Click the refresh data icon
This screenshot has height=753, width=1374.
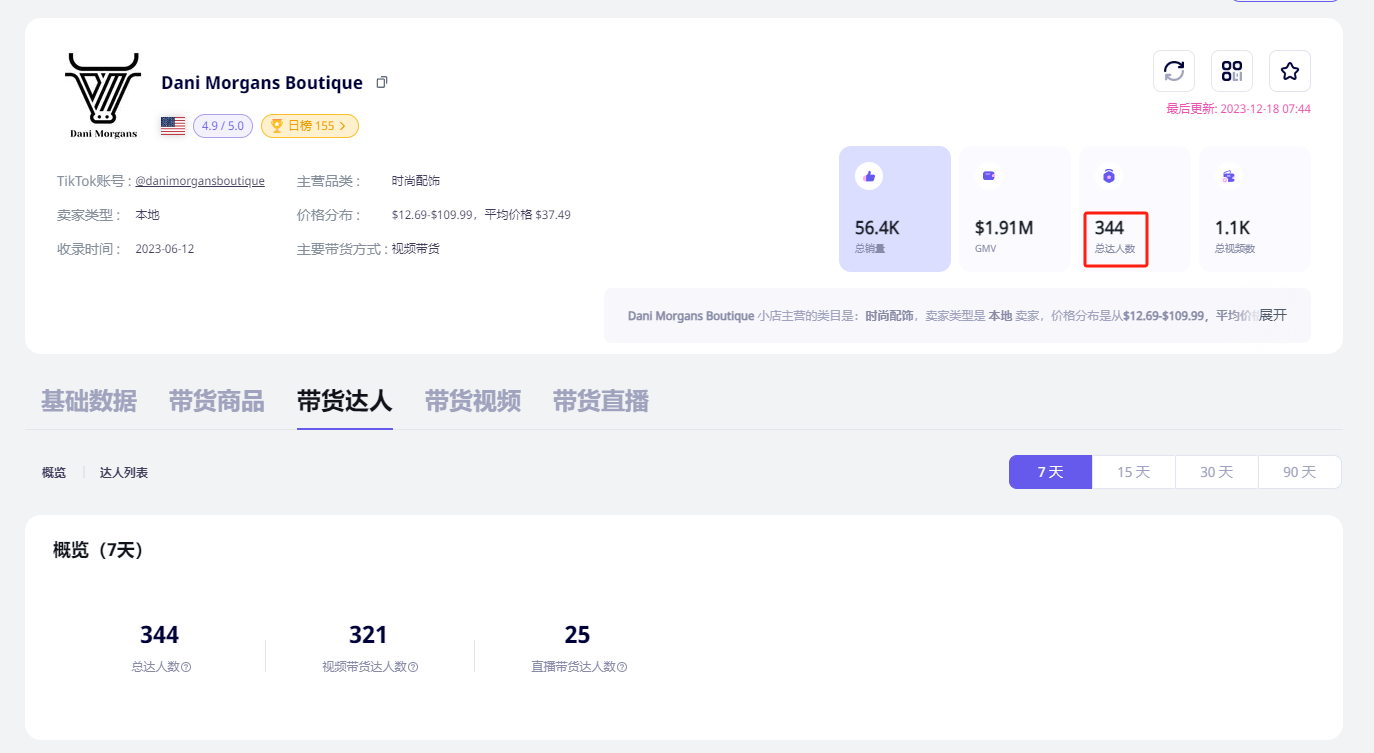coord(1174,71)
